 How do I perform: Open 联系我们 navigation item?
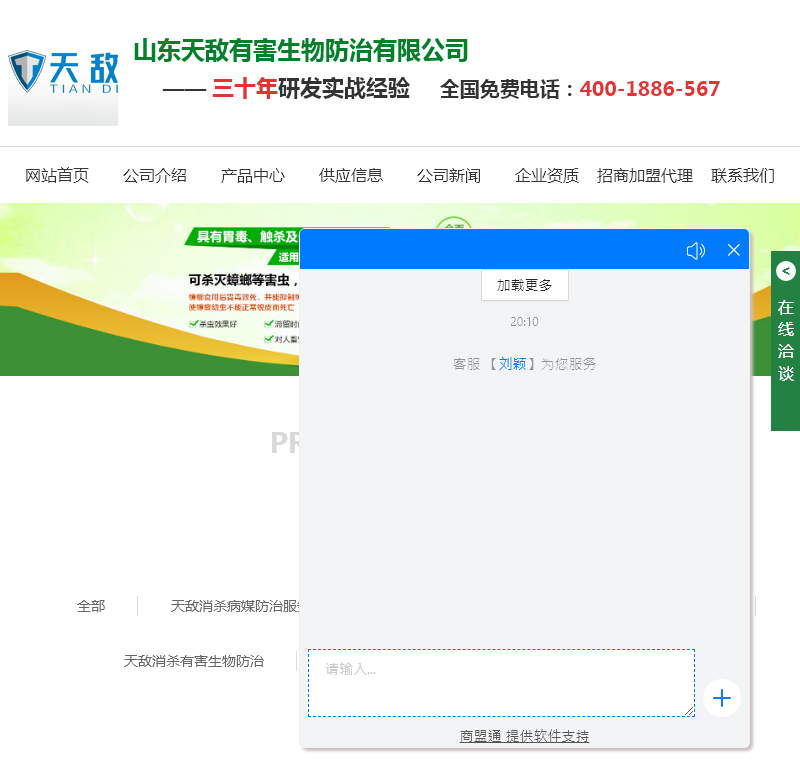click(x=743, y=176)
